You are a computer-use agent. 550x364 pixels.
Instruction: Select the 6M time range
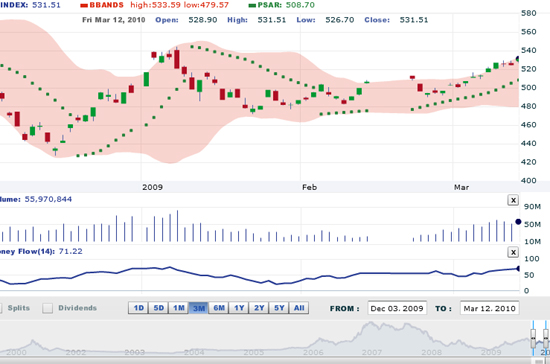219,308
